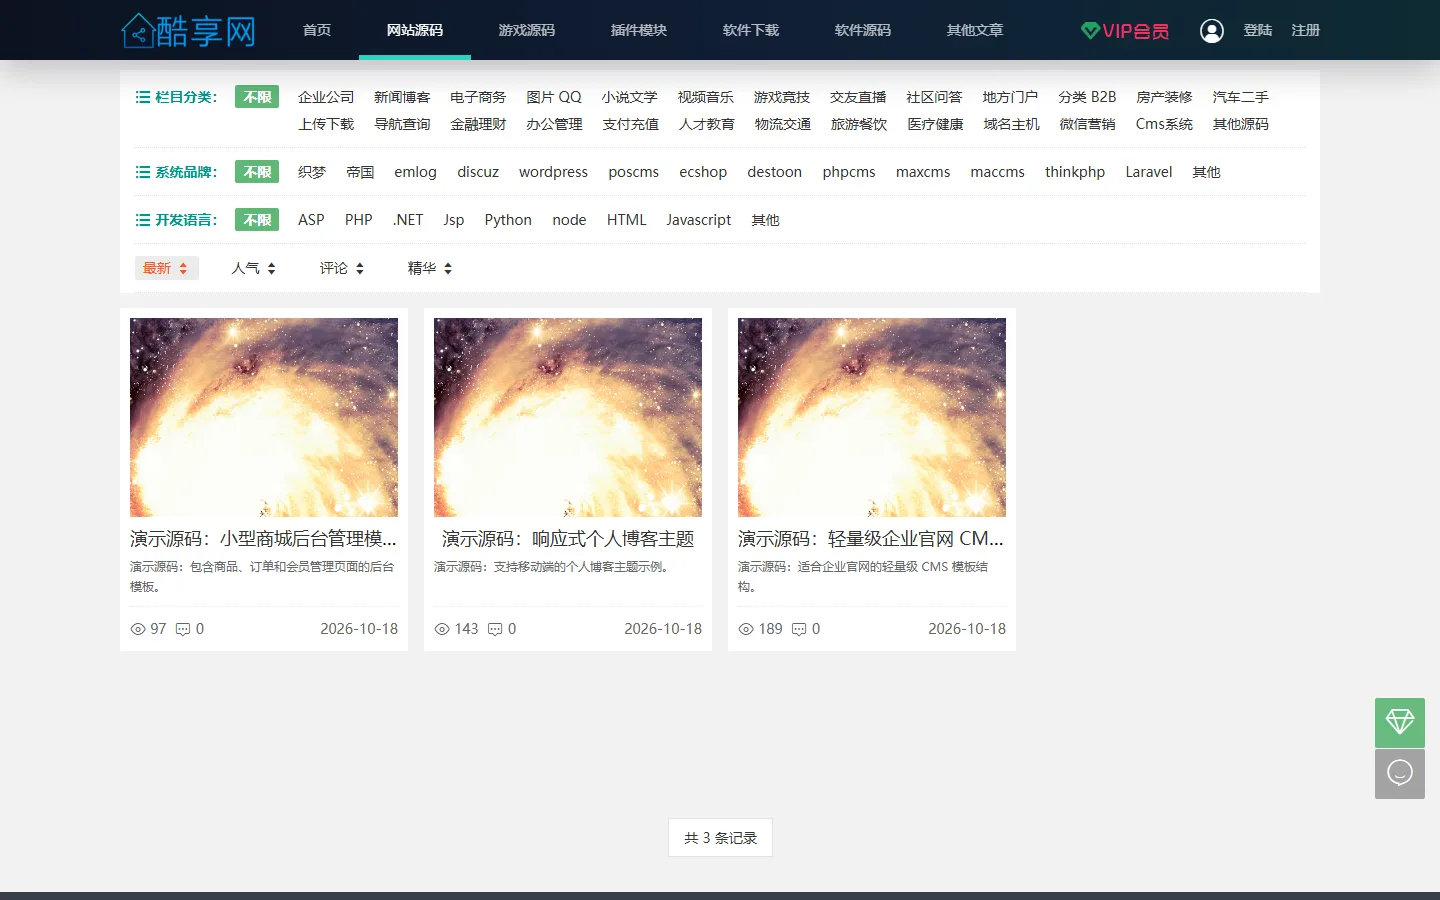Click the VIP会员 diamond link

[x=1125, y=31]
